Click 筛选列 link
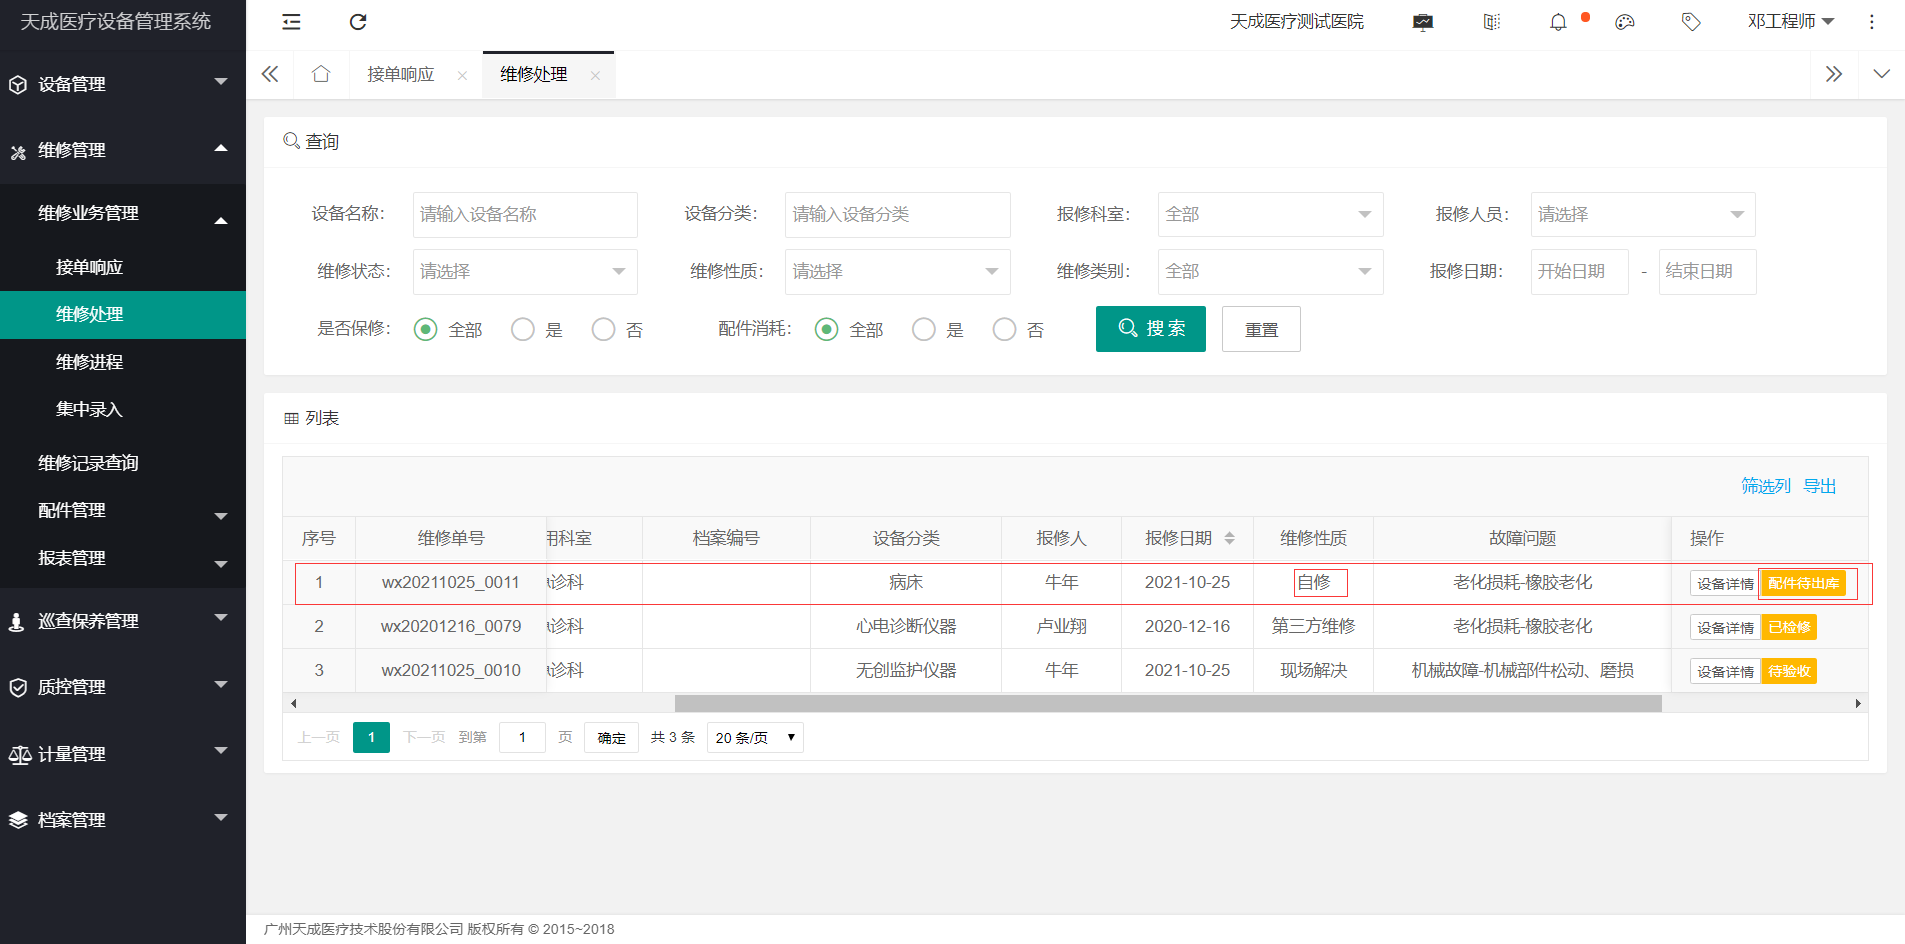The image size is (1905, 944). click(x=1766, y=486)
